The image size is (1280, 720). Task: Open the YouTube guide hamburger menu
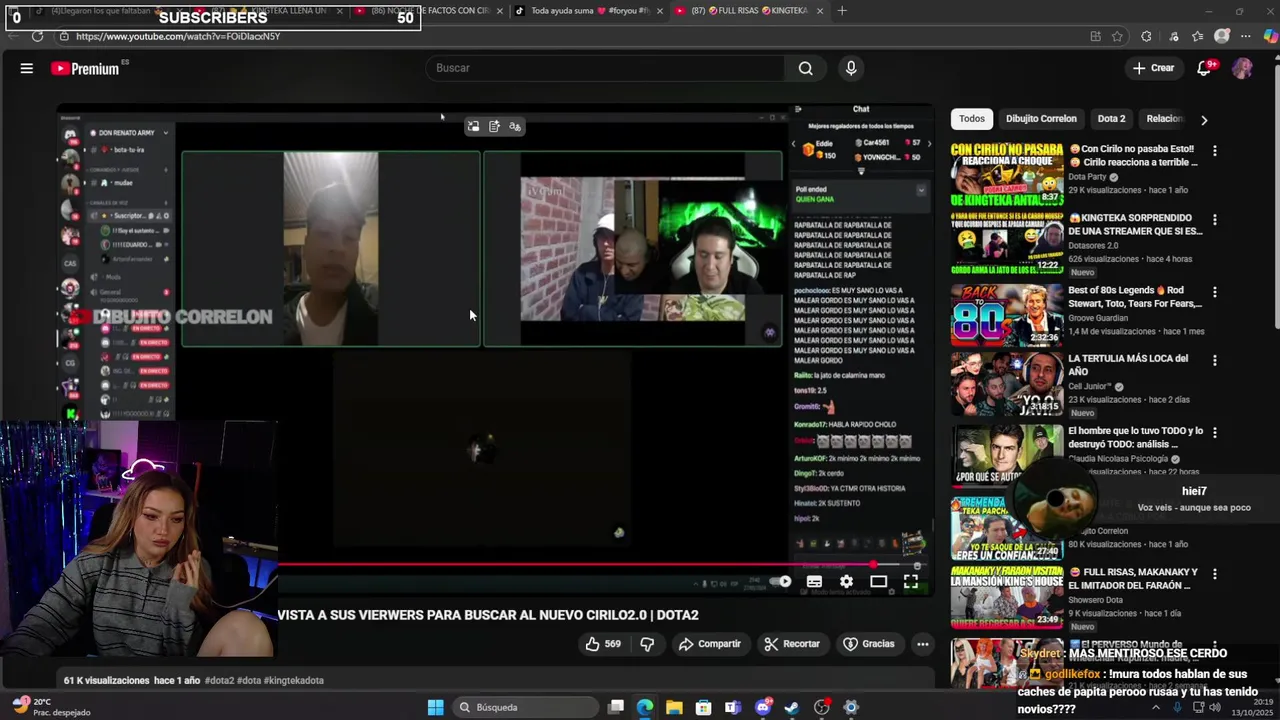click(x=27, y=68)
